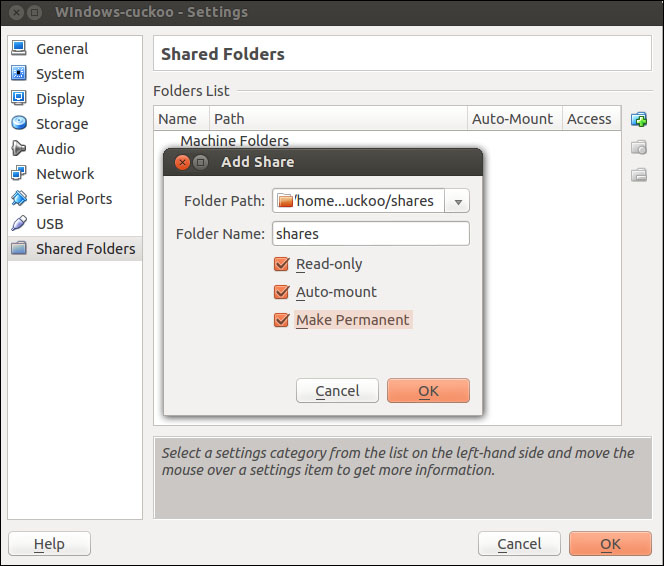Open the Network settings category

click(75, 174)
